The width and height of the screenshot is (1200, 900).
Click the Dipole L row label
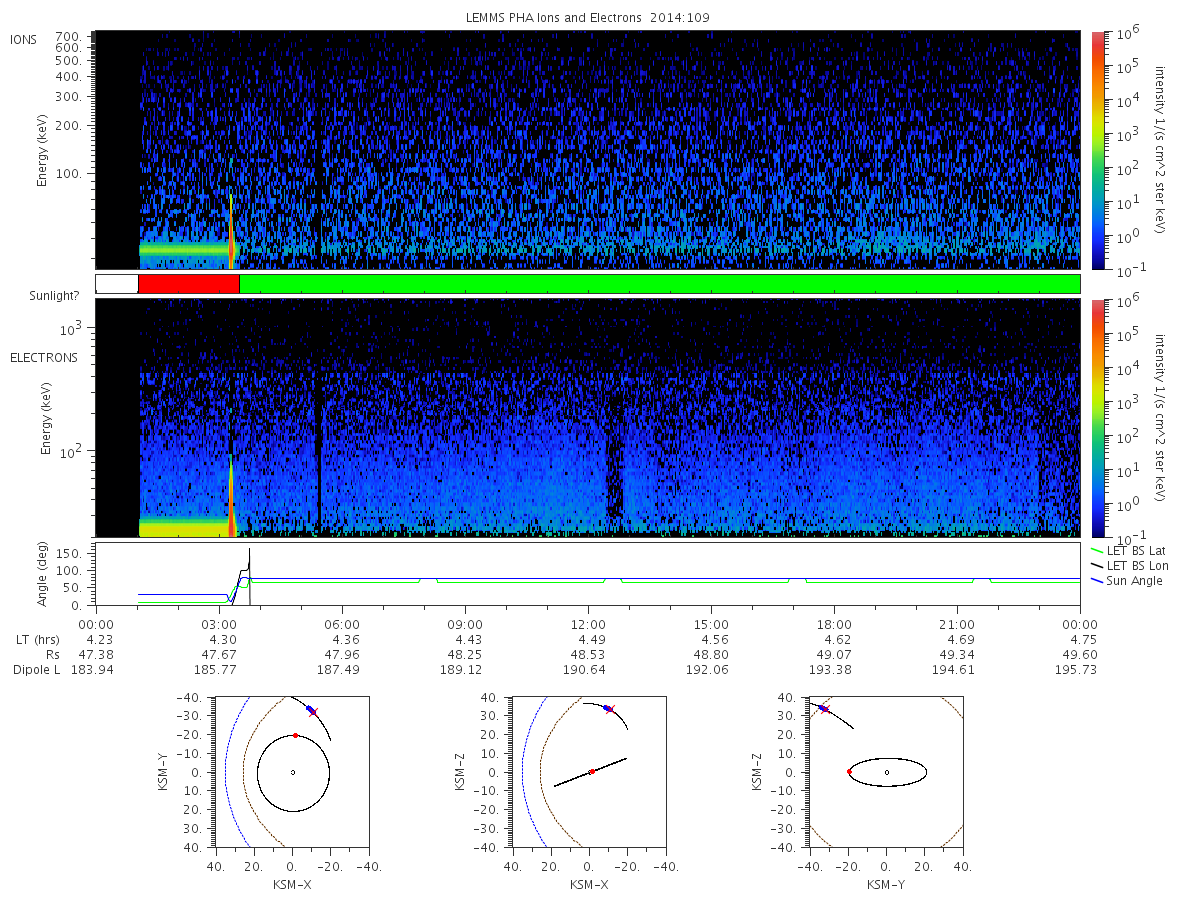coord(36,670)
